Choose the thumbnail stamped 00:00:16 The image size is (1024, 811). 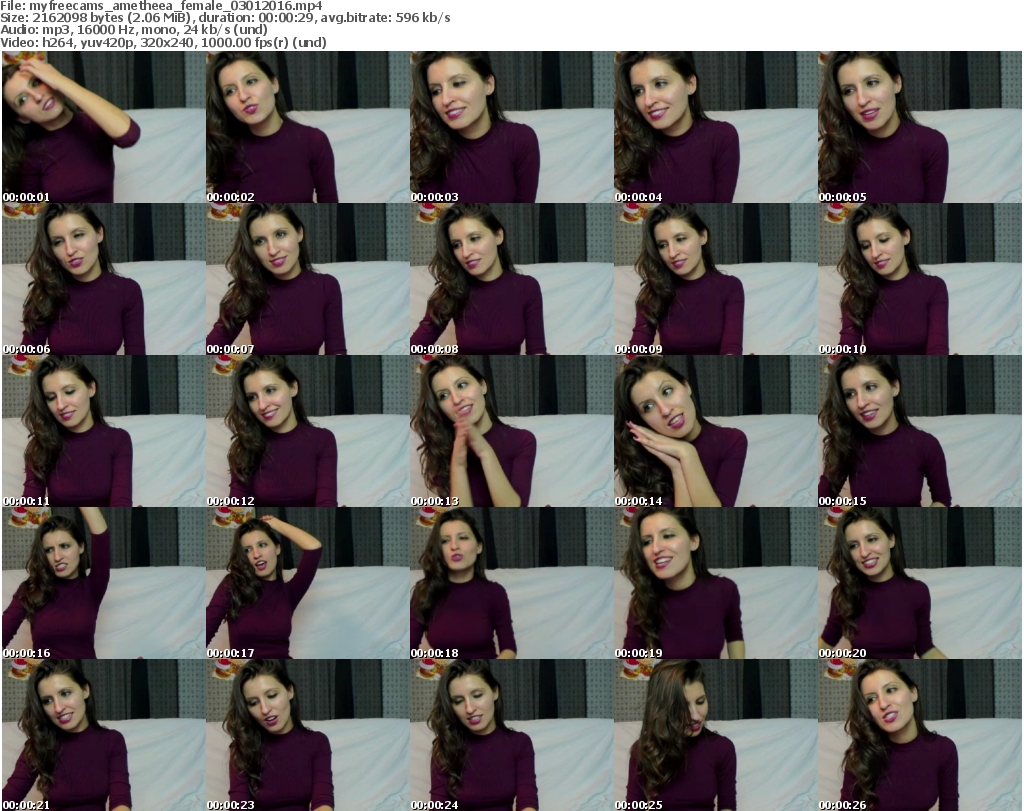click(x=104, y=583)
